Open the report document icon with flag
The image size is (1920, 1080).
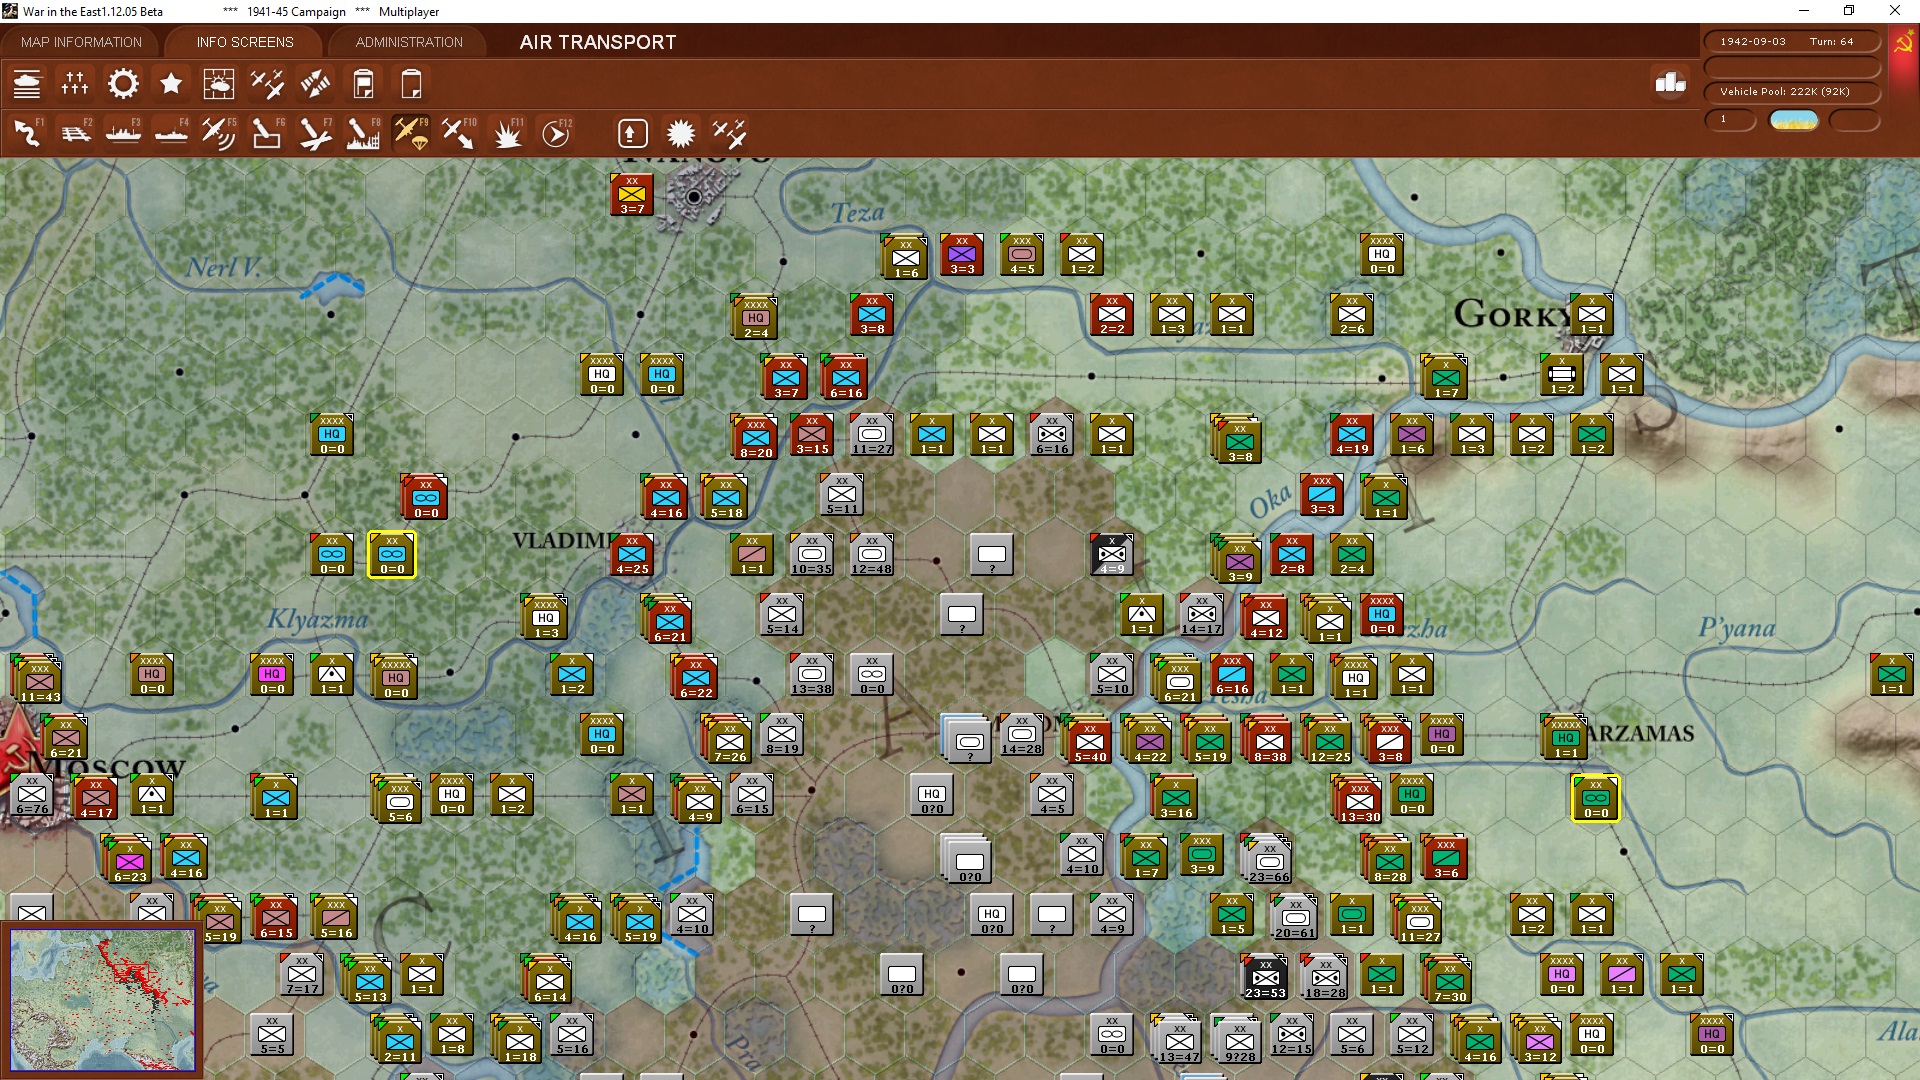coord(363,84)
